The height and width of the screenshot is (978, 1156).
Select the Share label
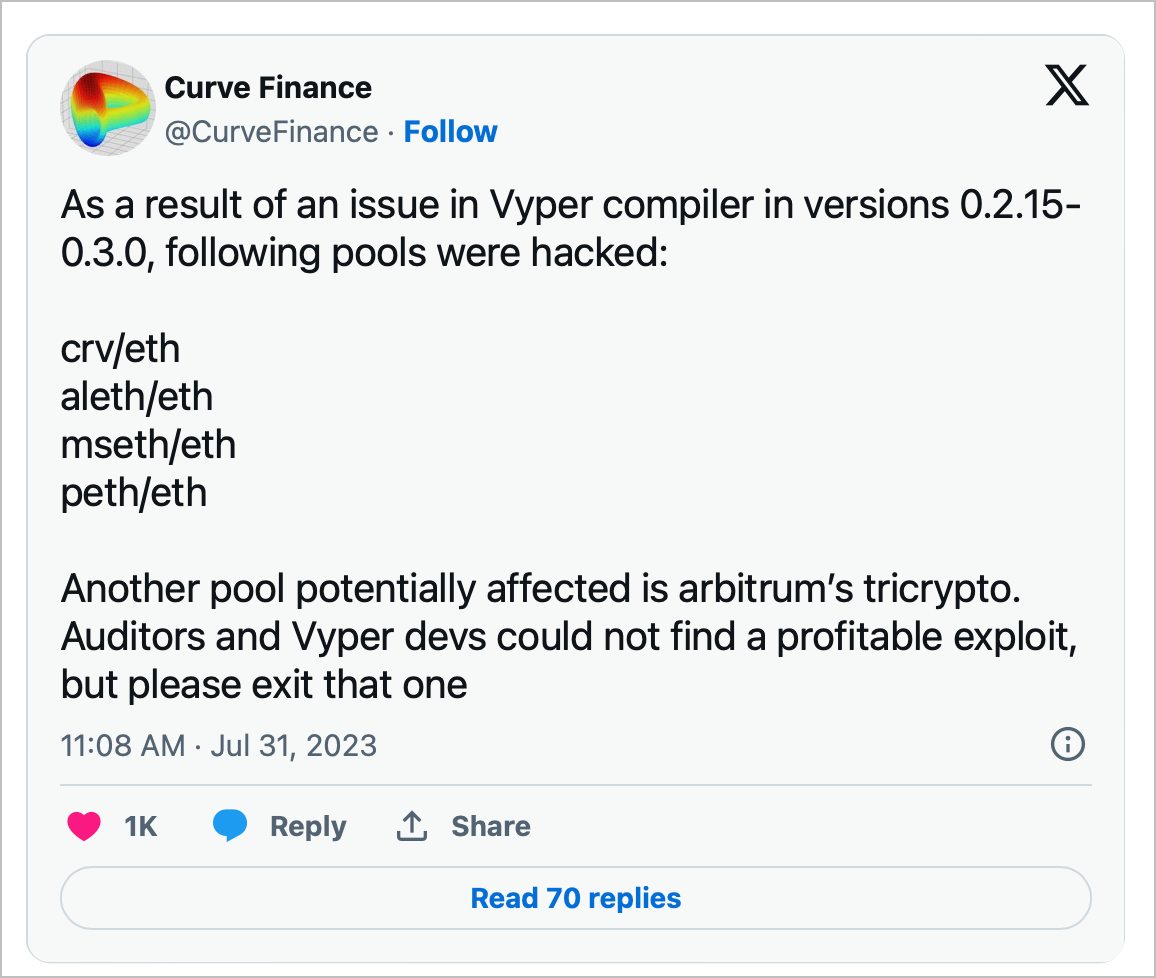(491, 826)
